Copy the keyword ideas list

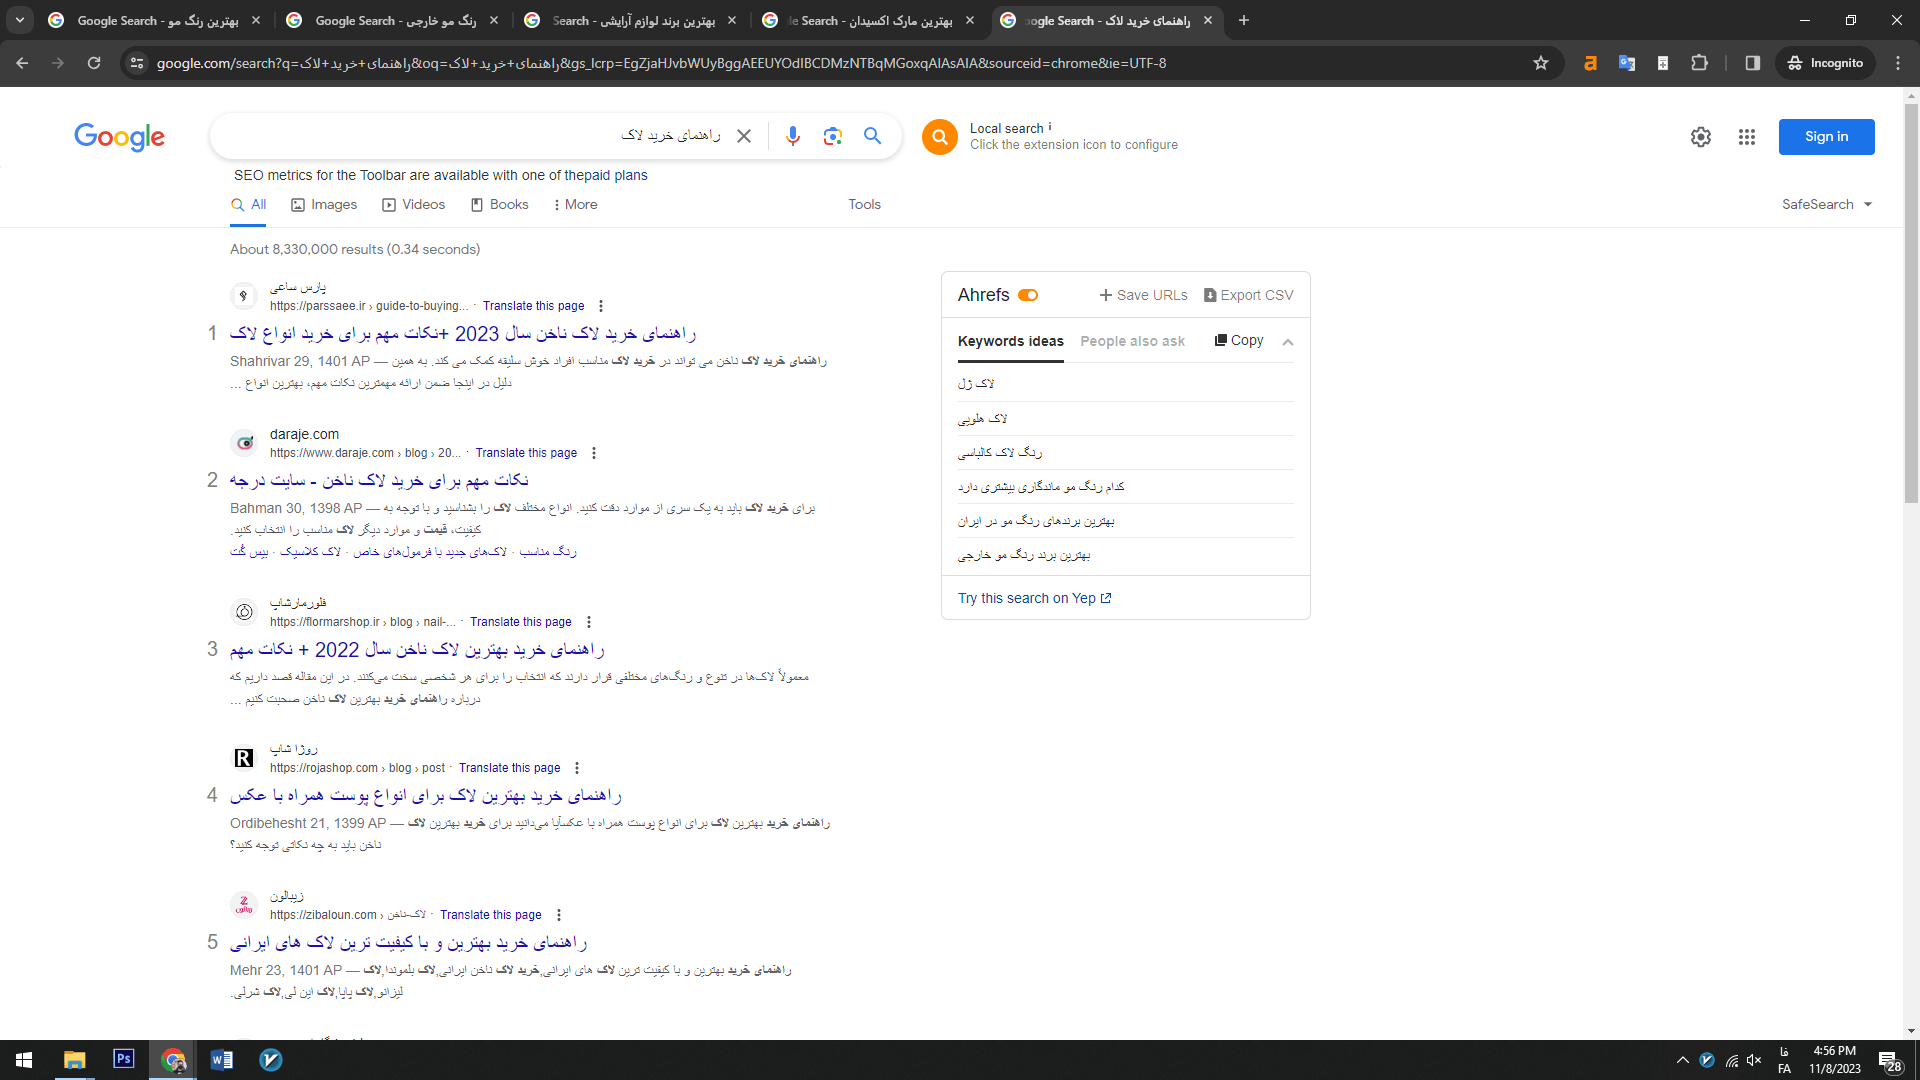point(1239,340)
